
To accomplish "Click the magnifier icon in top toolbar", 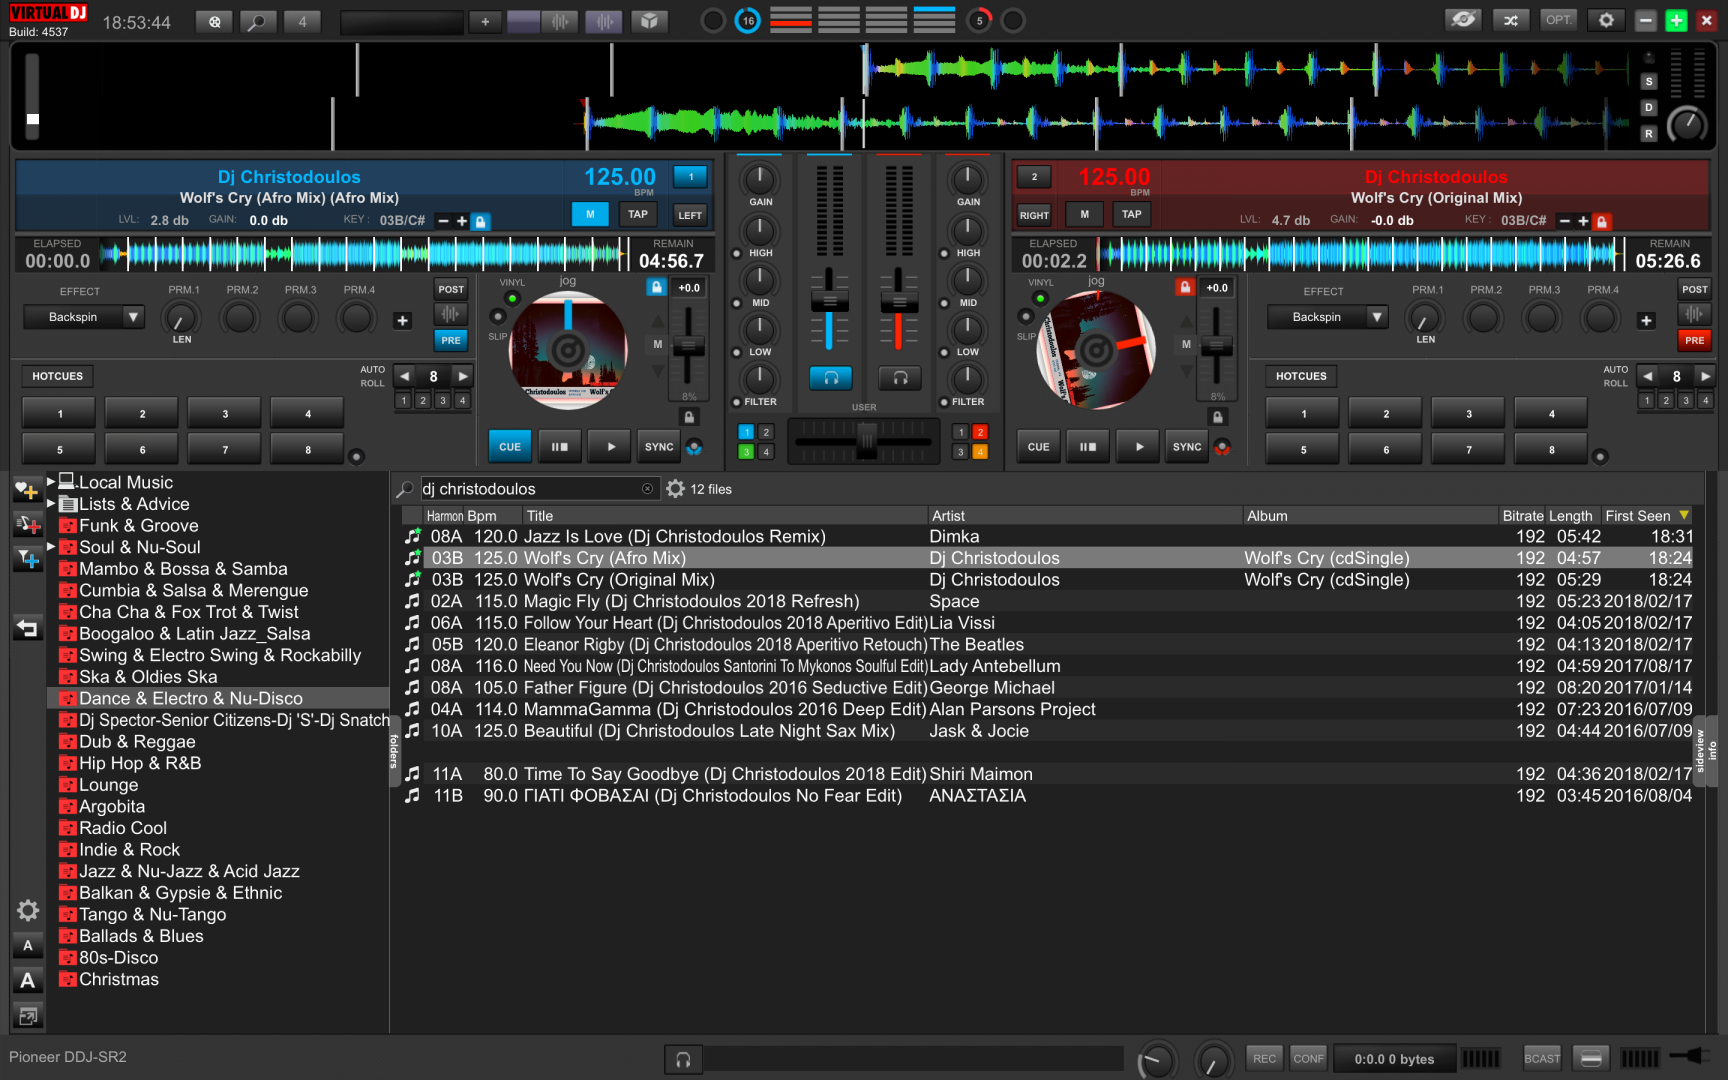I will pyautogui.click(x=256, y=21).
